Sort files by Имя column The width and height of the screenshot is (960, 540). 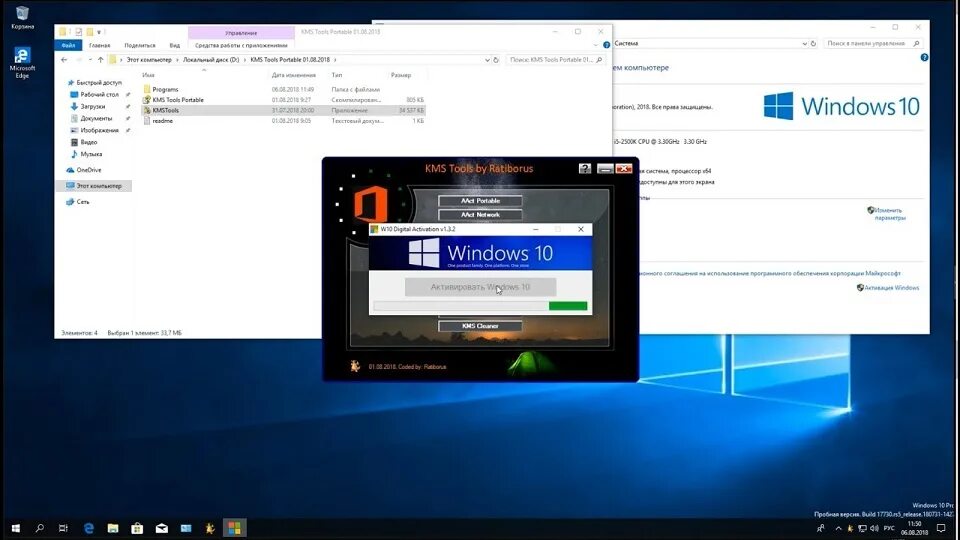(148, 75)
